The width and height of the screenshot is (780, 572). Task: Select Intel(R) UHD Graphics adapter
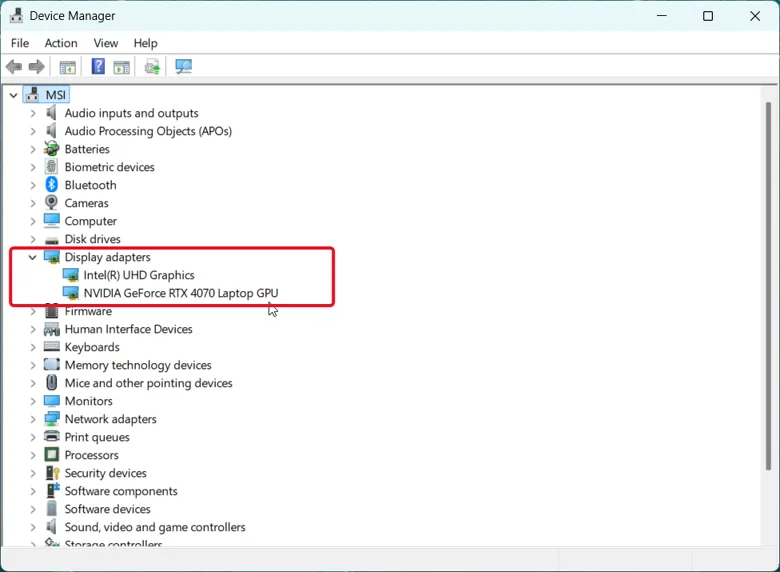[139, 275]
